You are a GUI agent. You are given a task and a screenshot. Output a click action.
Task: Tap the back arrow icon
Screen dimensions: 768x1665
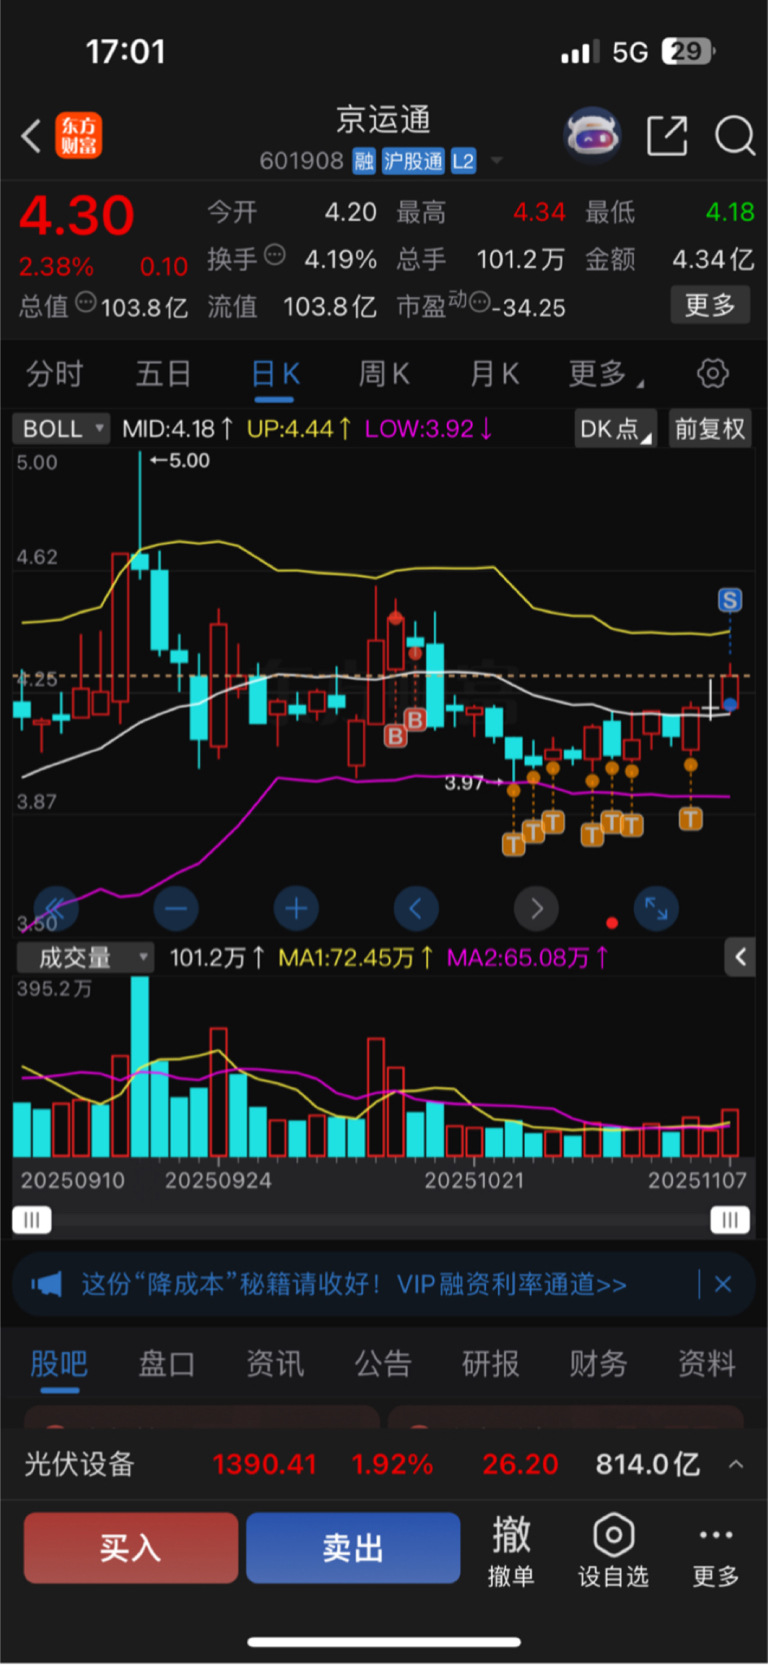pyautogui.click(x=31, y=136)
